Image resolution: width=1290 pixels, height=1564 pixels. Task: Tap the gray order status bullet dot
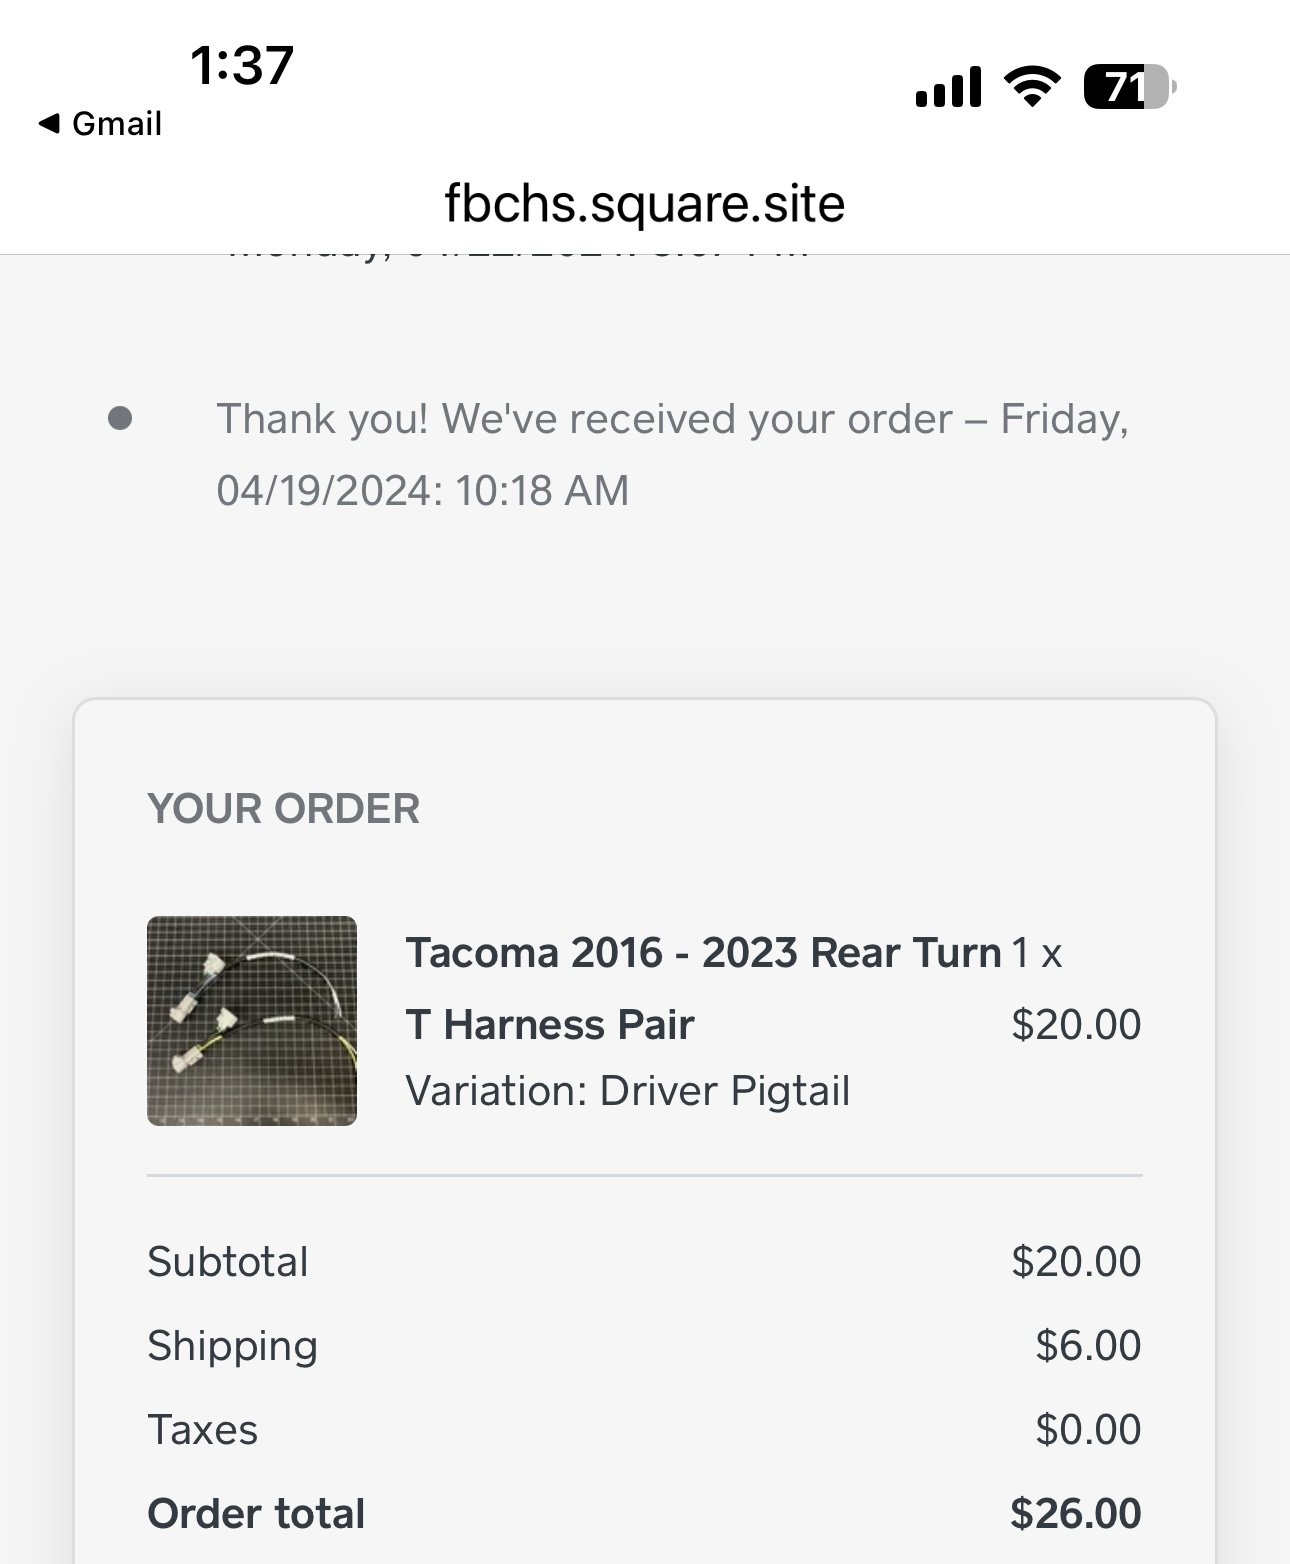pos(120,418)
